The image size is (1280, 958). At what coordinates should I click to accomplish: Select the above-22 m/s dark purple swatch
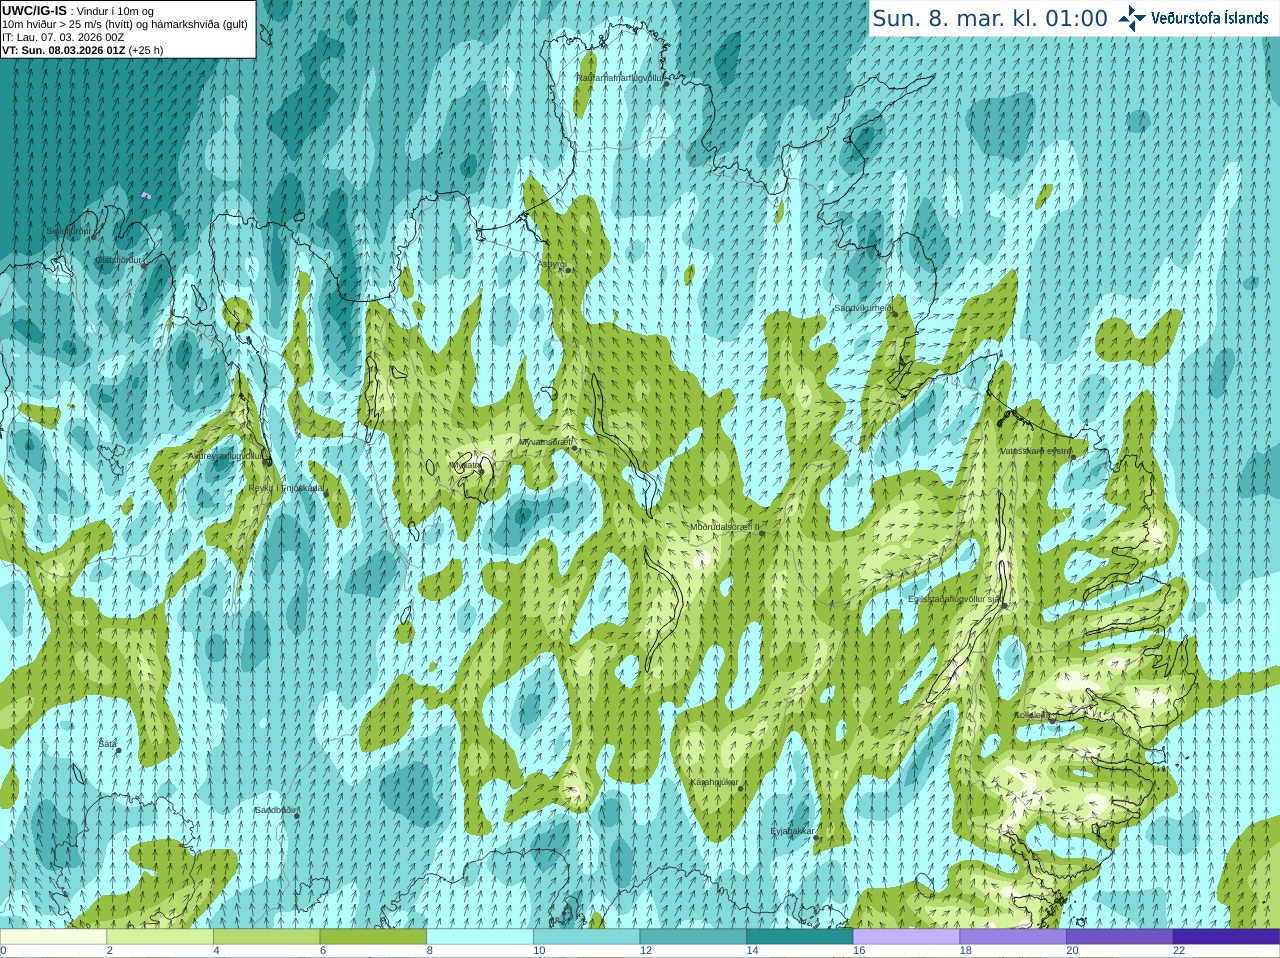pyautogui.click(x=1226, y=937)
